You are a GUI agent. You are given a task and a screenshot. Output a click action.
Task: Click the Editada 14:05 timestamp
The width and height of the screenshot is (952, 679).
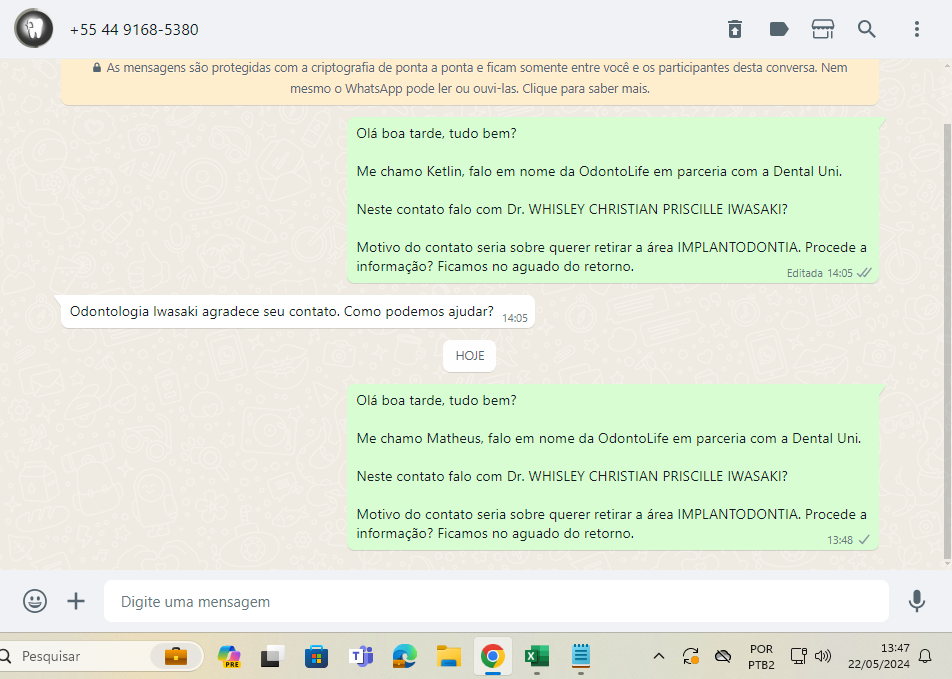(819, 273)
